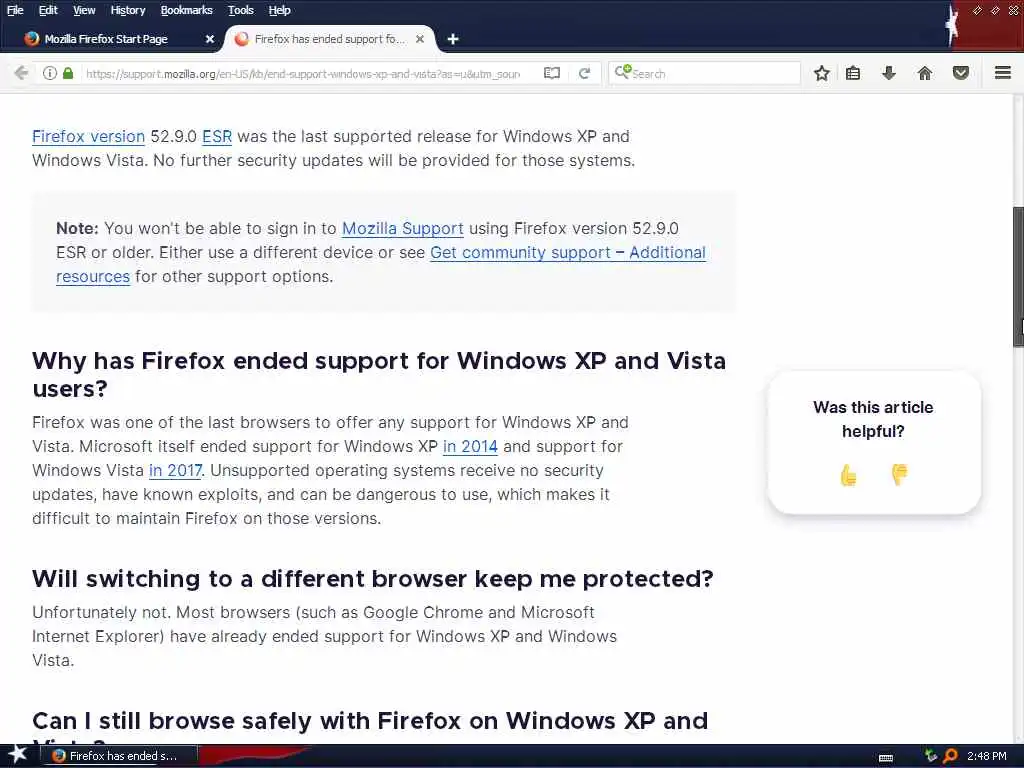Toggle Reader View in the address bar
This screenshot has width=1024, height=768.
552,73
